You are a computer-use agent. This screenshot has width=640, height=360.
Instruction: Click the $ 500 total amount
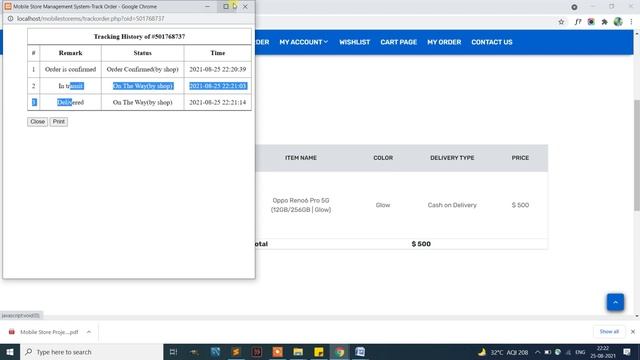pos(421,244)
